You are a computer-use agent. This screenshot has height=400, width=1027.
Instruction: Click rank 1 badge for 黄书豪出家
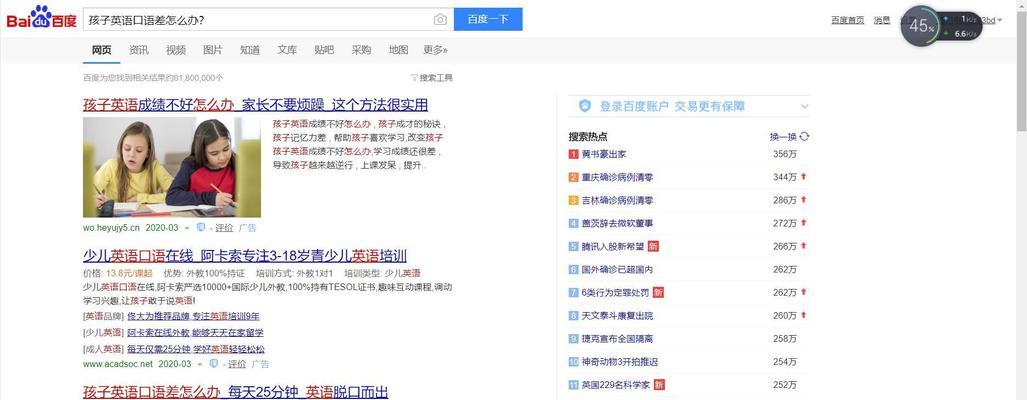point(573,155)
